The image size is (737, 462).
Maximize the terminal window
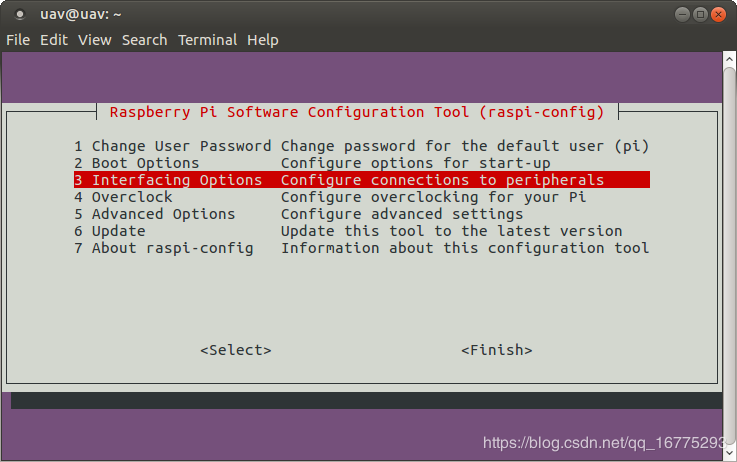point(700,14)
